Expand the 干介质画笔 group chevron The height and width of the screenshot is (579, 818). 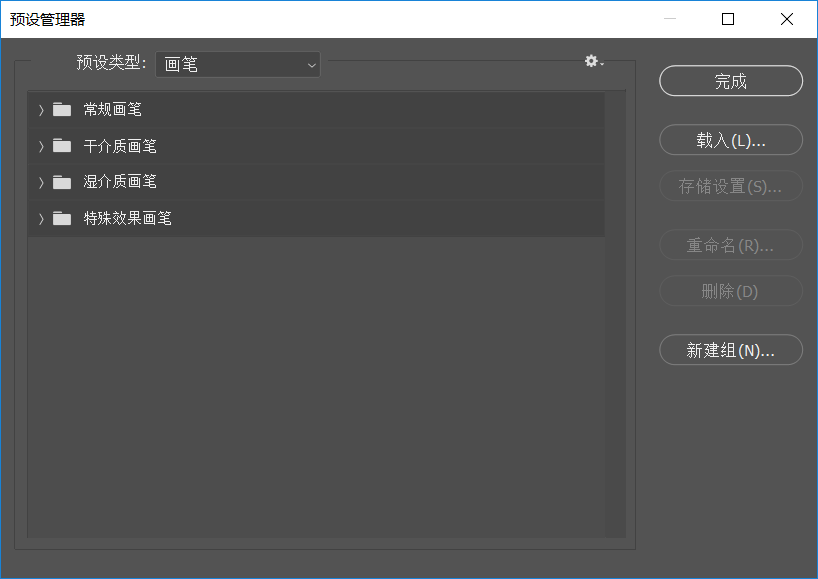(41, 146)
